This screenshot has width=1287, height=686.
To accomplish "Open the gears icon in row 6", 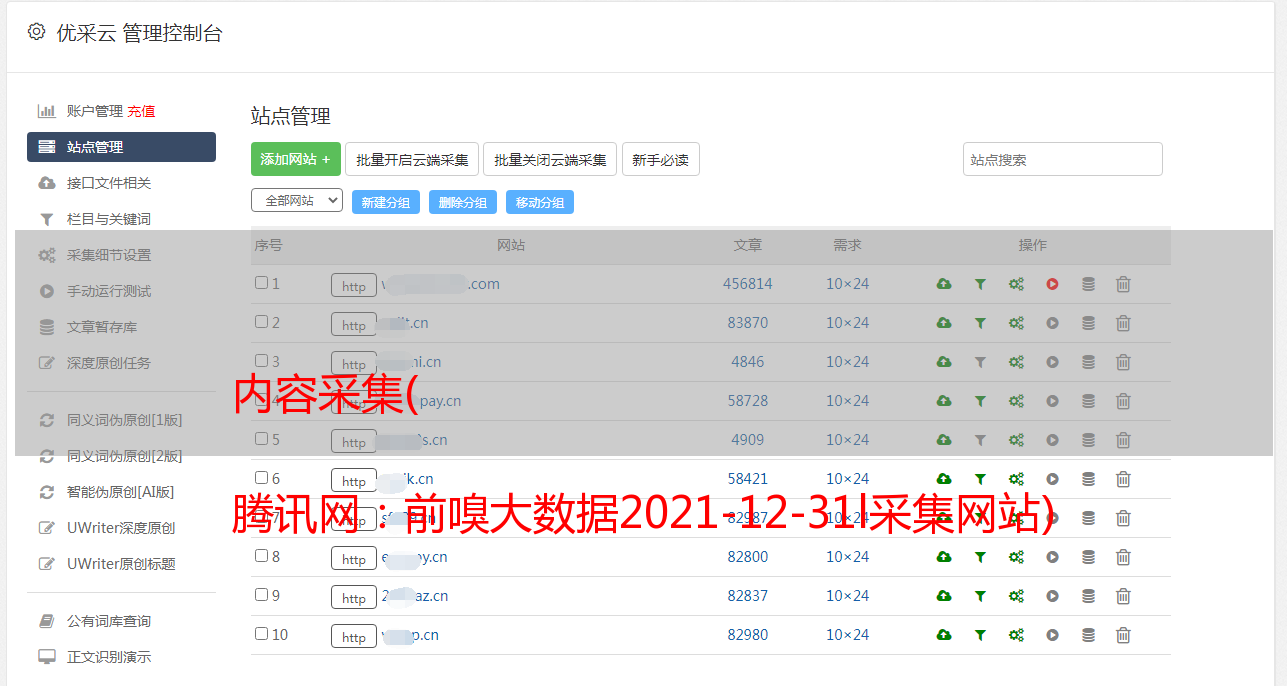I will pos(1016,479).
